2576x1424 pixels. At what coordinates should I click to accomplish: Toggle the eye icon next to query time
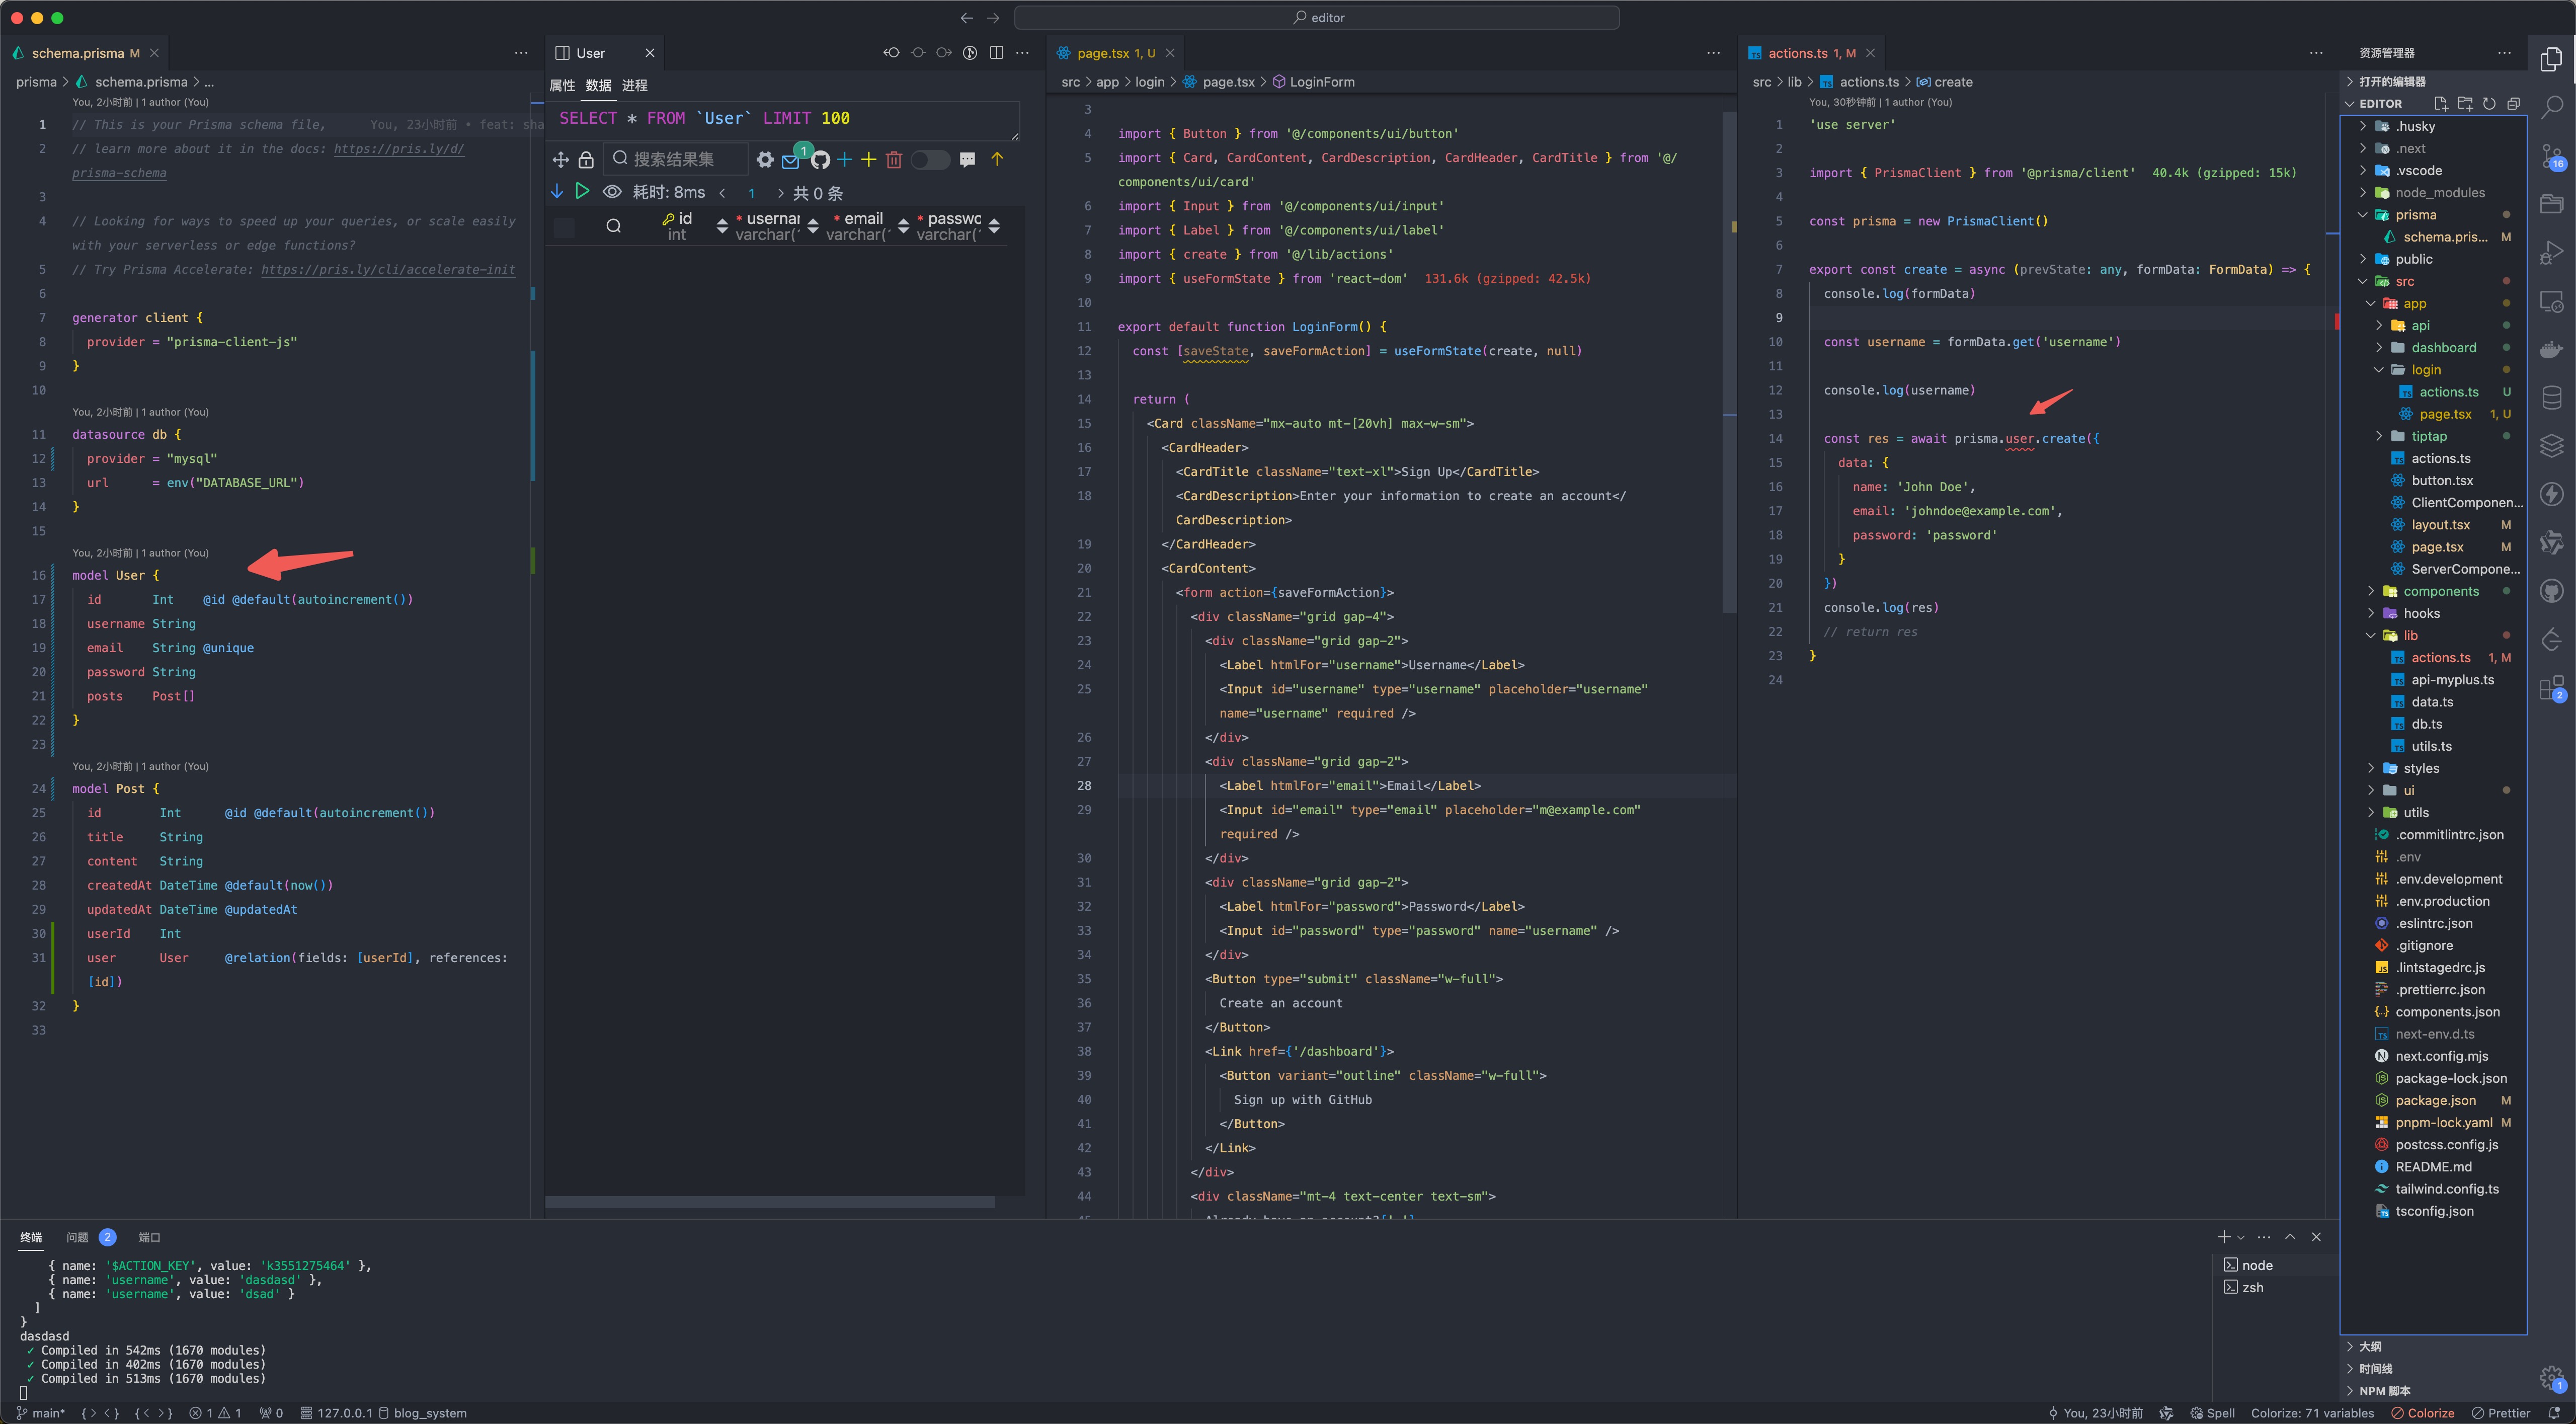pos(612,191)
